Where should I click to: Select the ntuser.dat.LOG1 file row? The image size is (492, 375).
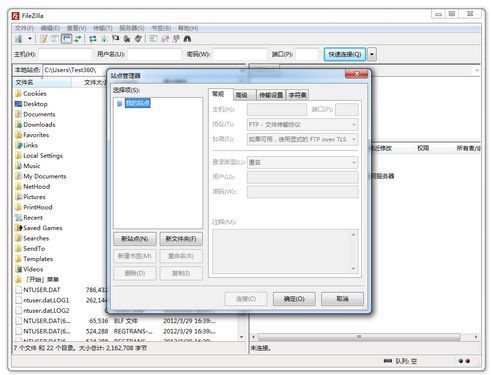coord(61,300)
